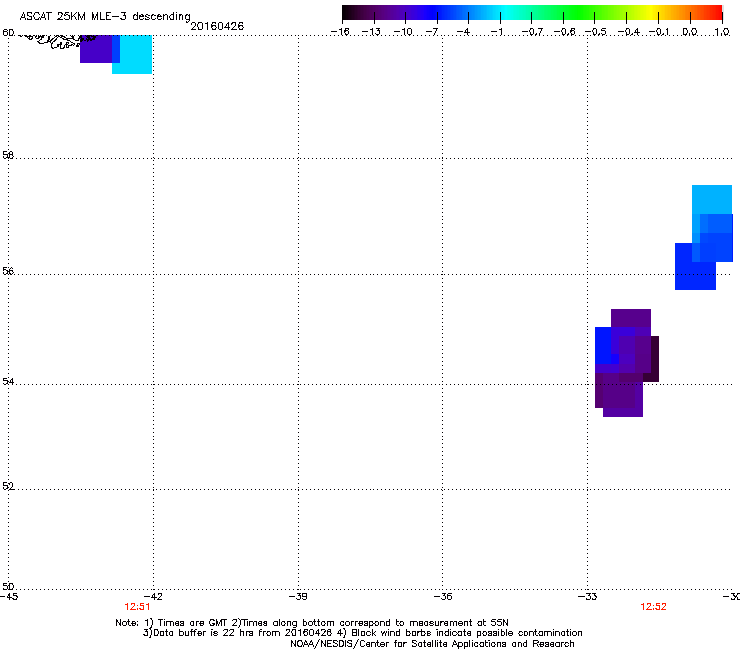Click the -4 color bar label

coord(463,32)
